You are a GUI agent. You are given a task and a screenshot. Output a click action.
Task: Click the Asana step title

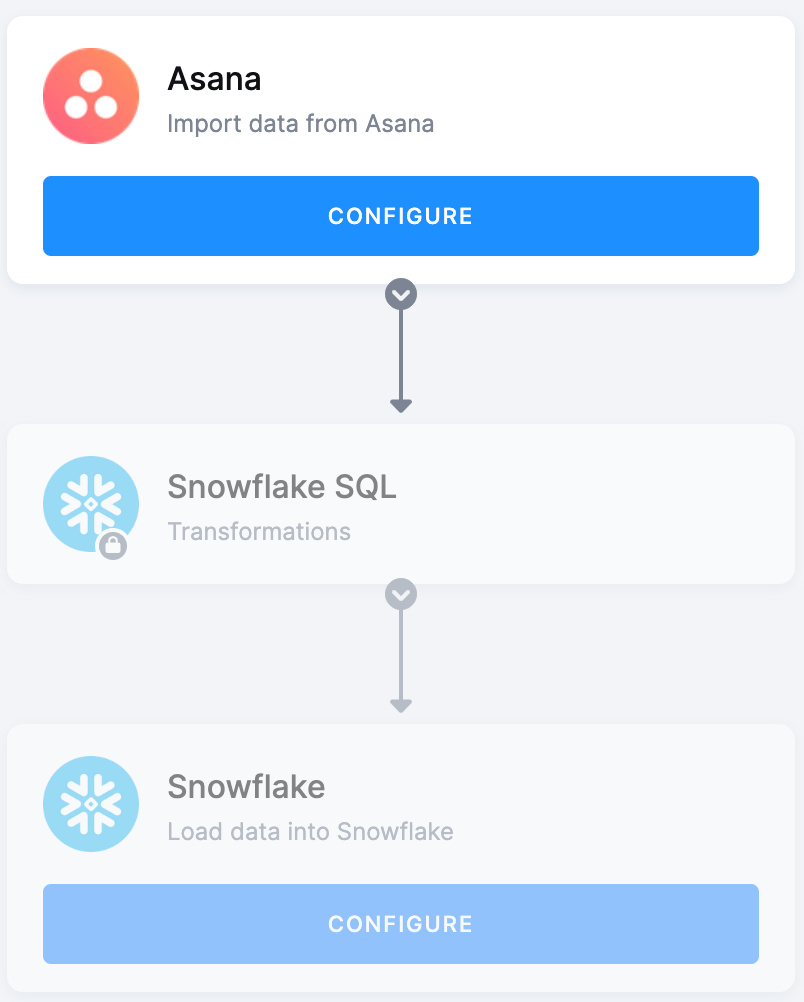tap(214, 78)
